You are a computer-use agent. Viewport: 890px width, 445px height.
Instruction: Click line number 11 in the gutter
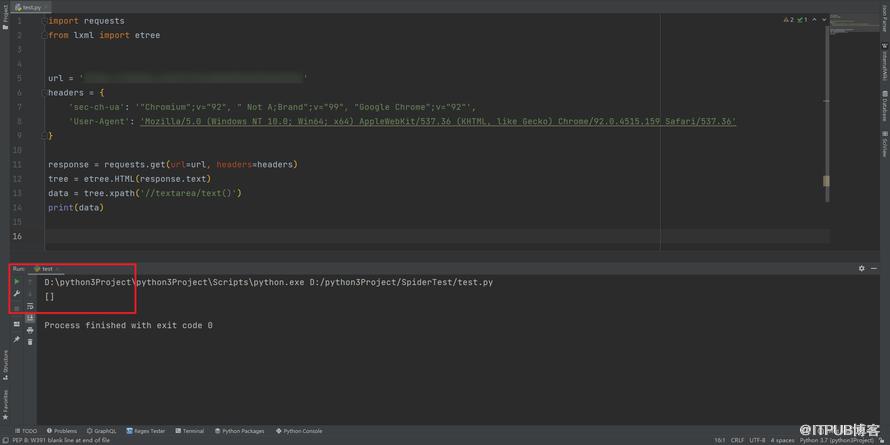(x=16, y=165)
